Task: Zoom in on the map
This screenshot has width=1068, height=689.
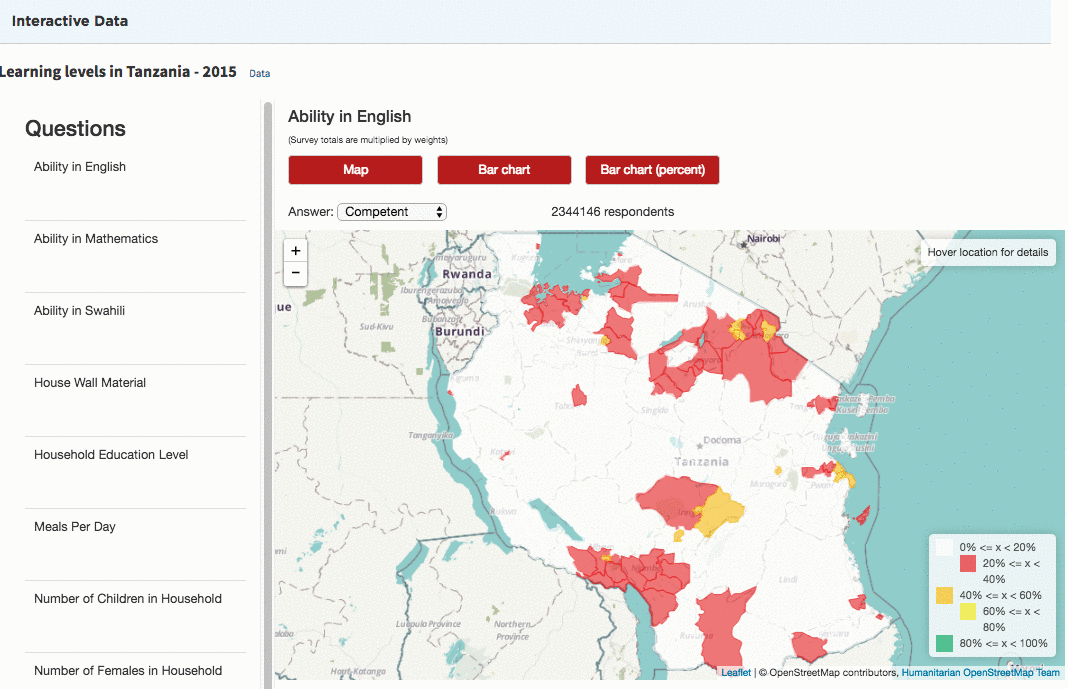Action: (296, 251)
